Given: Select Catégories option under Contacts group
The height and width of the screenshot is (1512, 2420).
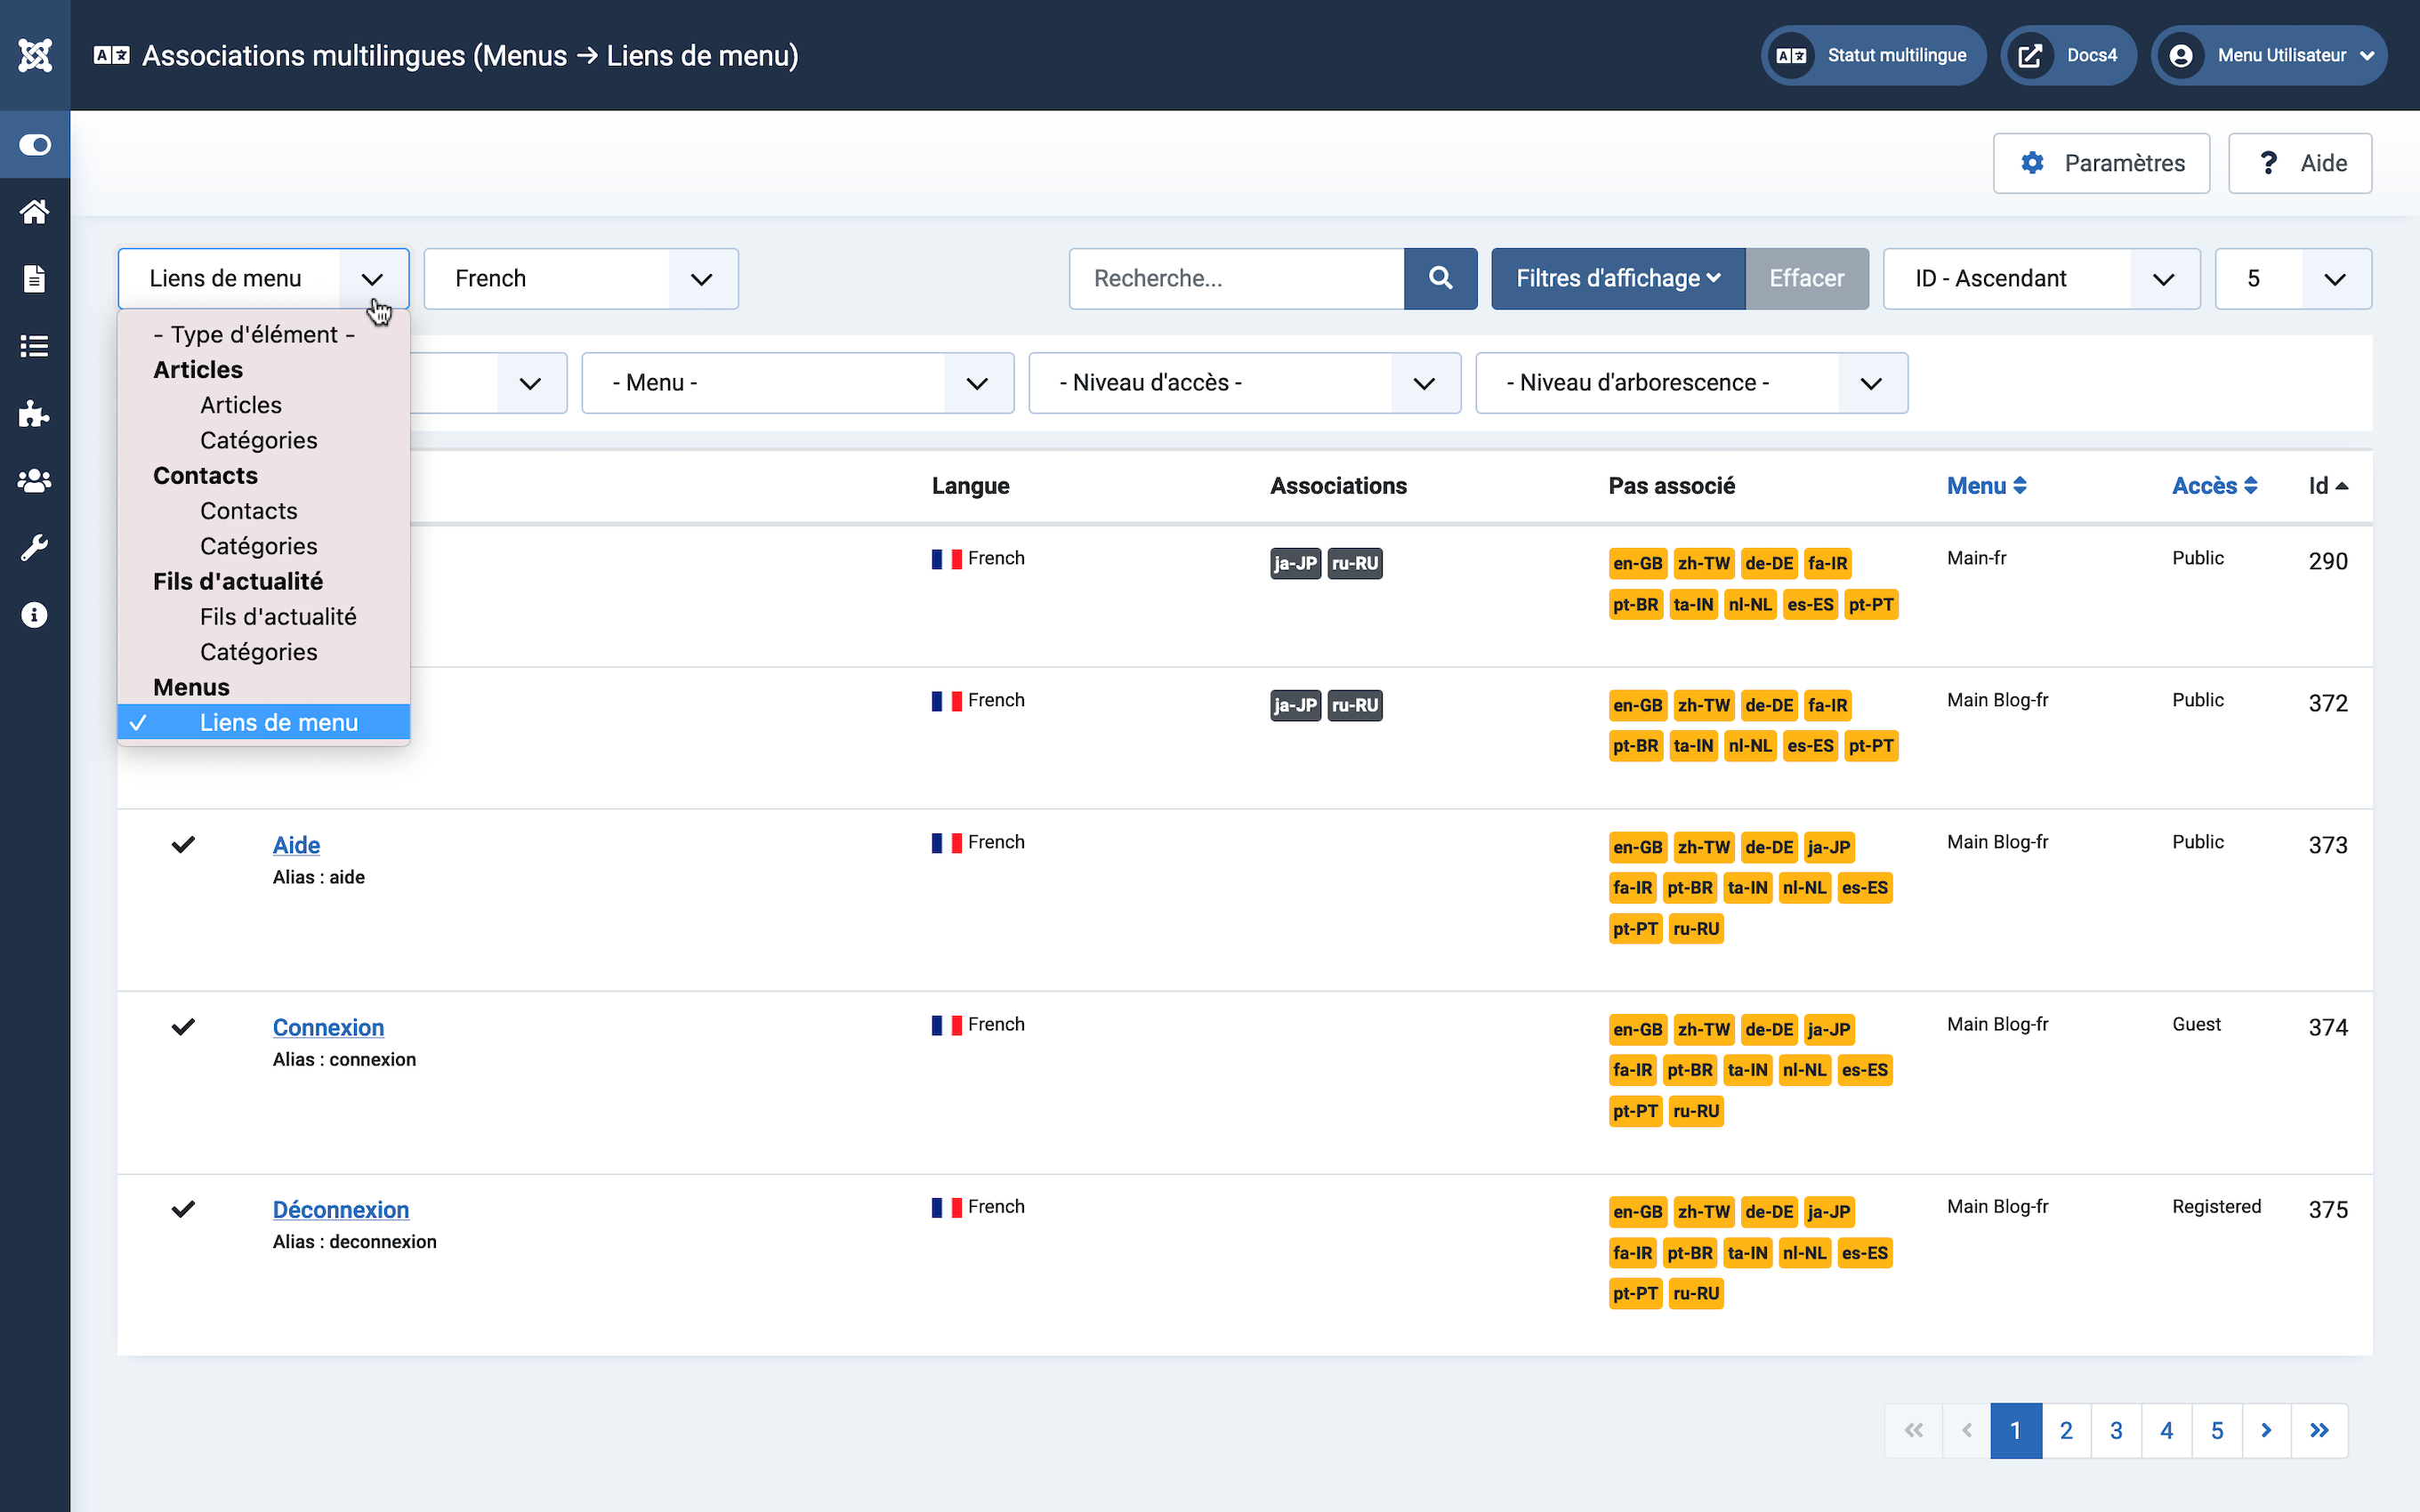Looking at the screenshot, I should pos(264,546).
